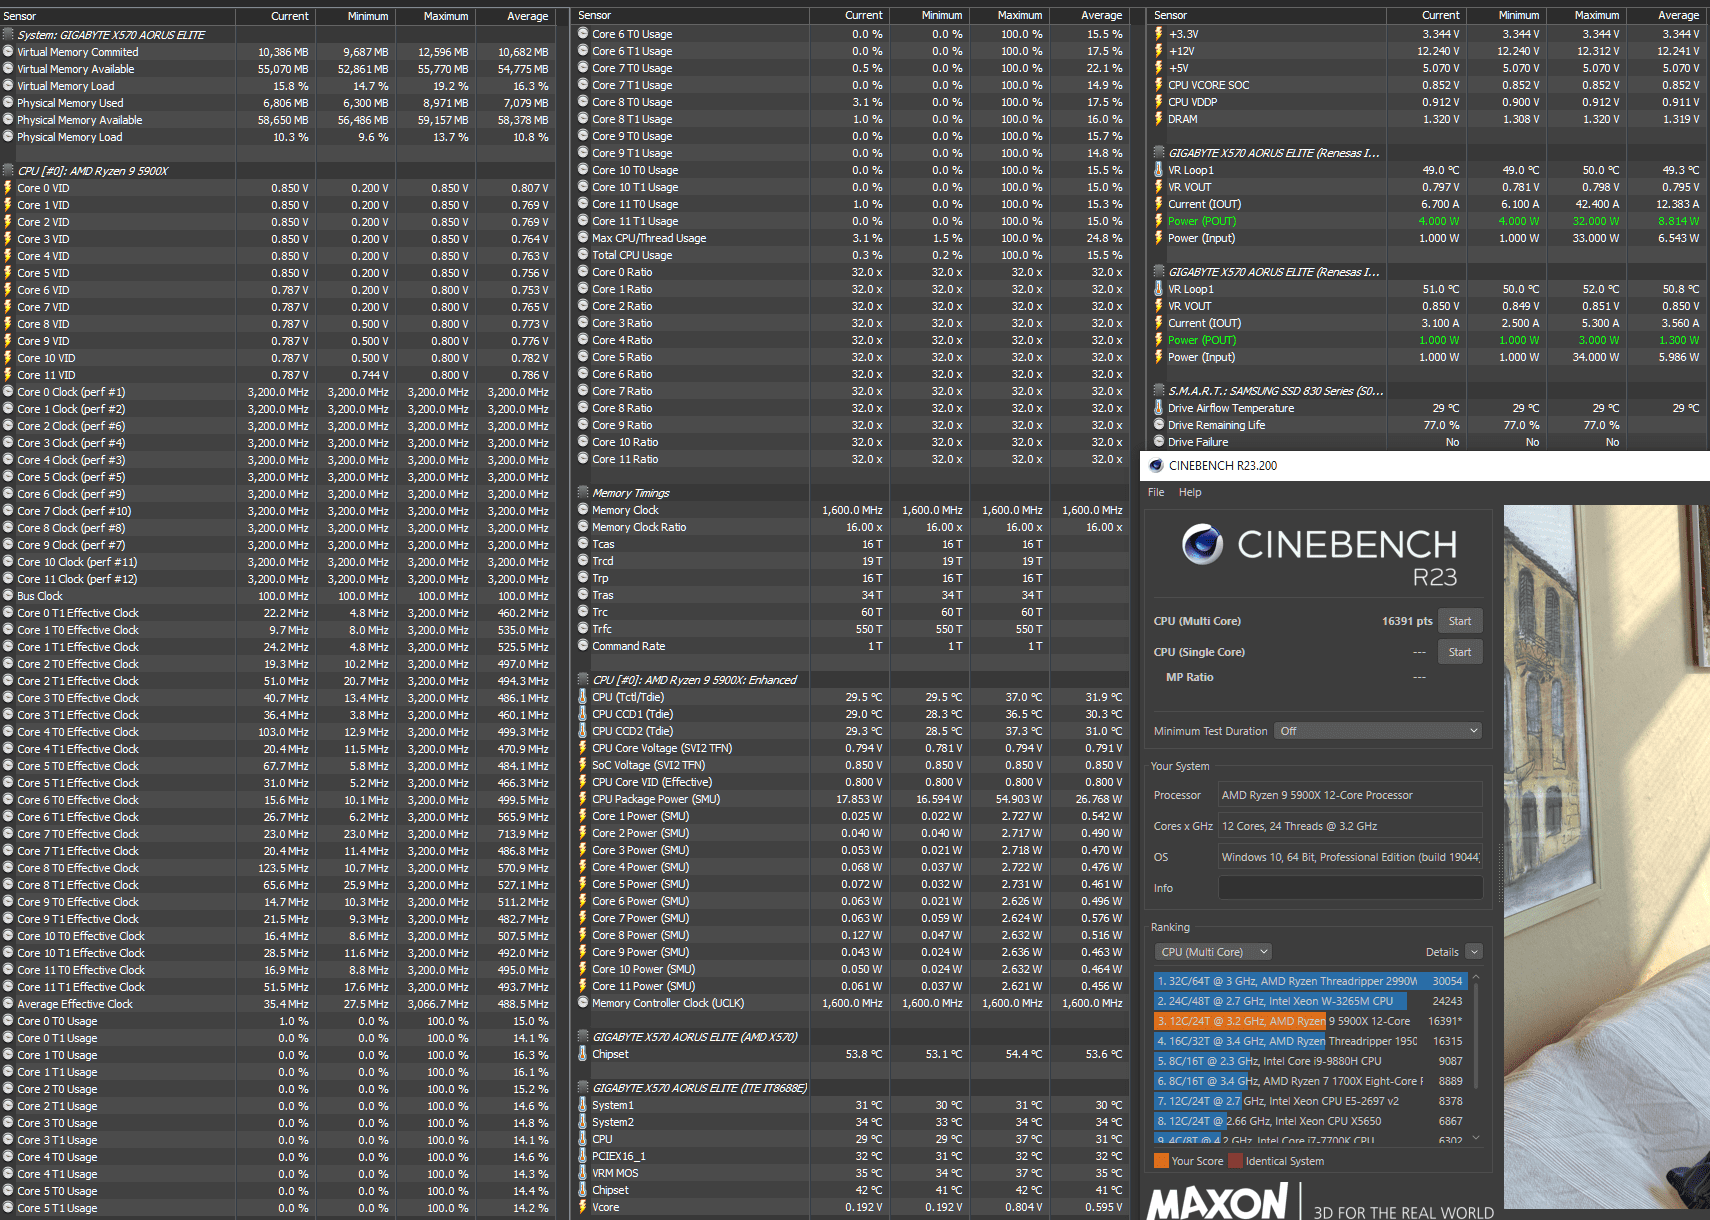
Task: Click the icon beside Drive Airflow Temperature
Action: click(x=1159, y=408)
